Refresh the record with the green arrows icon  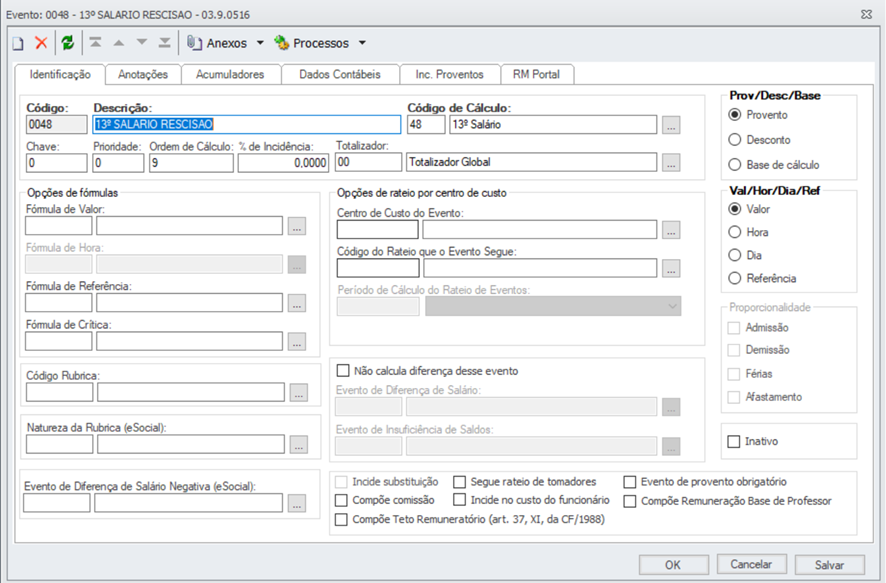pyautogui.click(x=68, y=43)
